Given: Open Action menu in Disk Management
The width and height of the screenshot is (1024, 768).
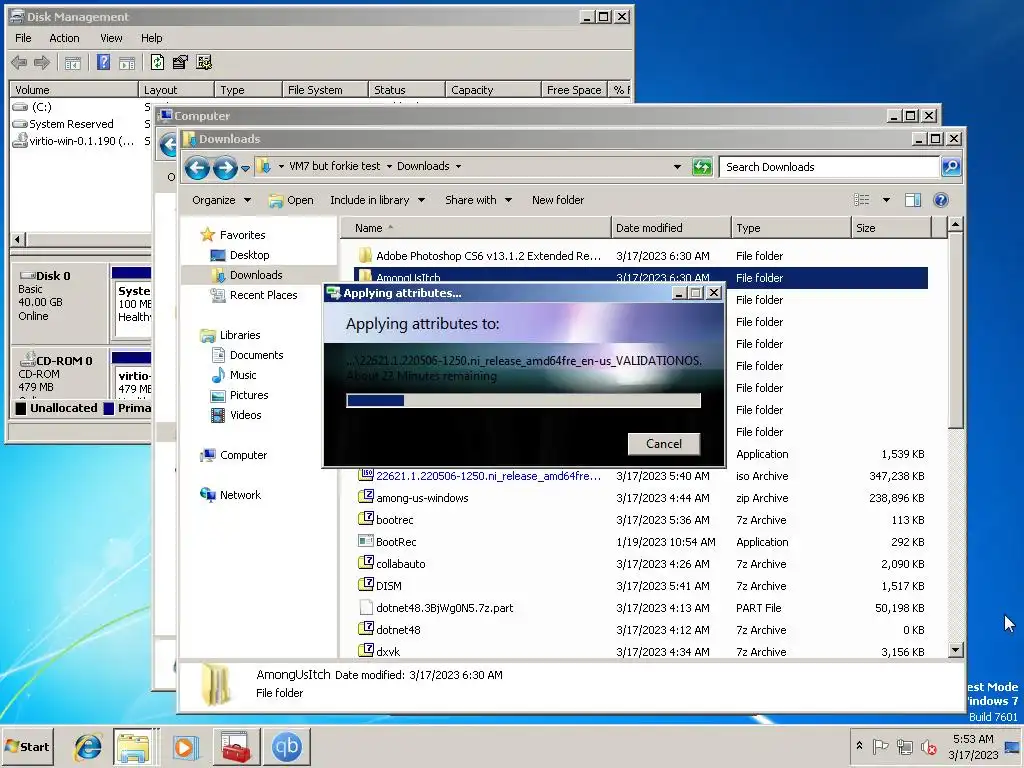Looking at the screenshot, I should coord(64,39).
